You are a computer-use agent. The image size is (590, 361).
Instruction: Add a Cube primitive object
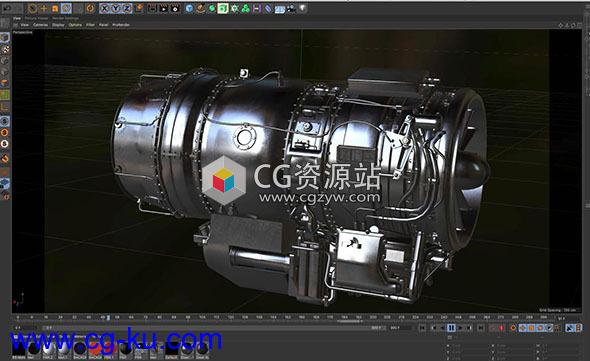[189, 8]
